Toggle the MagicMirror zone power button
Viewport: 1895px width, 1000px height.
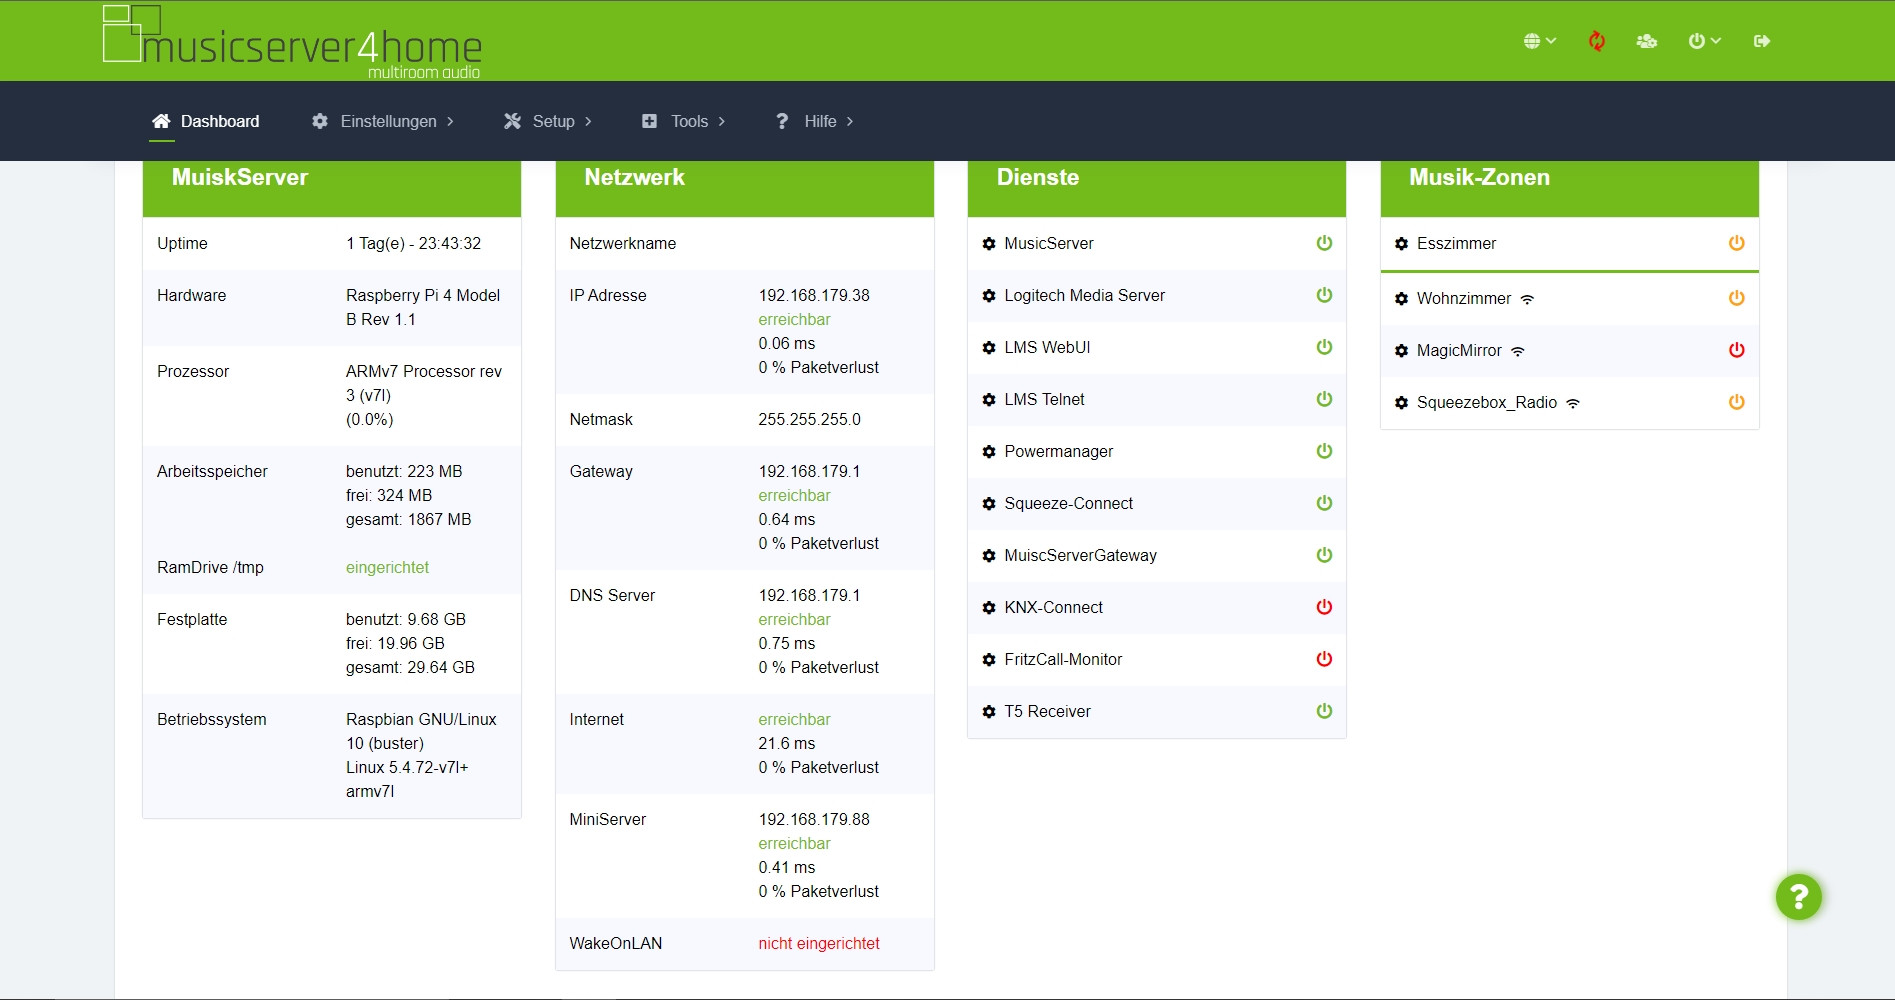[x=1737, y=350]
